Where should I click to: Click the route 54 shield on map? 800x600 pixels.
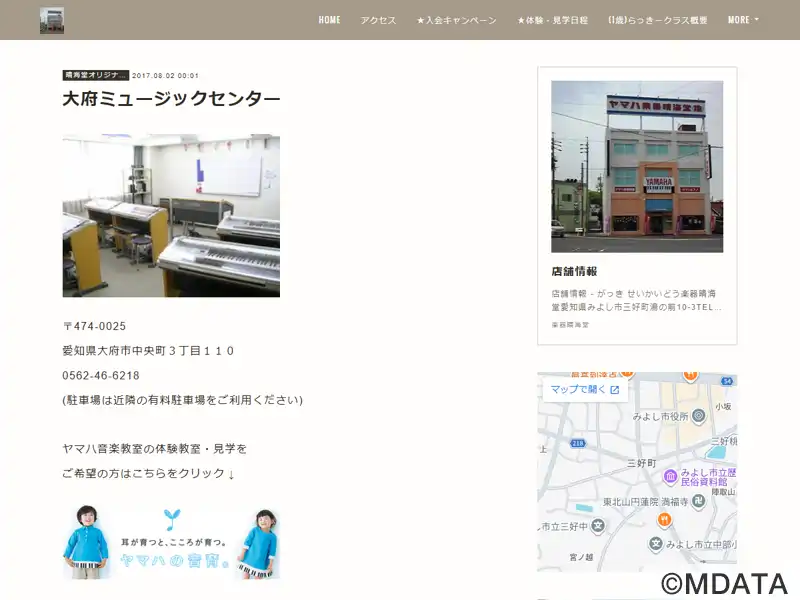(x=728, y=381)
